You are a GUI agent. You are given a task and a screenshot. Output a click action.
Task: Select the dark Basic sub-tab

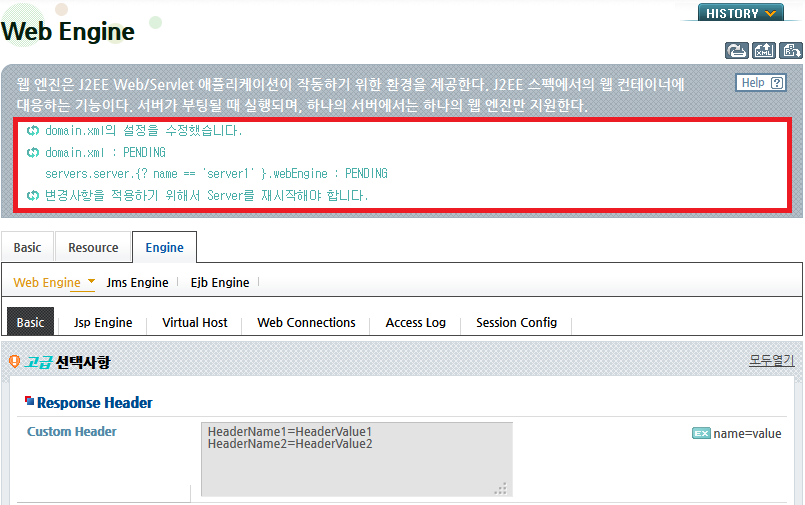[x=30, y=322]
